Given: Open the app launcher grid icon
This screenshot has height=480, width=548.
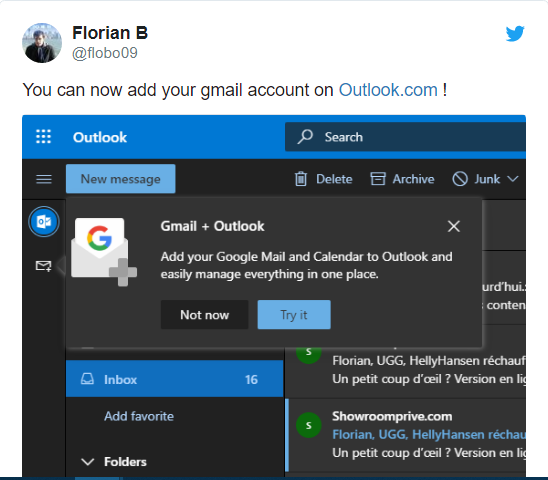Looking at the screenshot, I should pos(44,137).
